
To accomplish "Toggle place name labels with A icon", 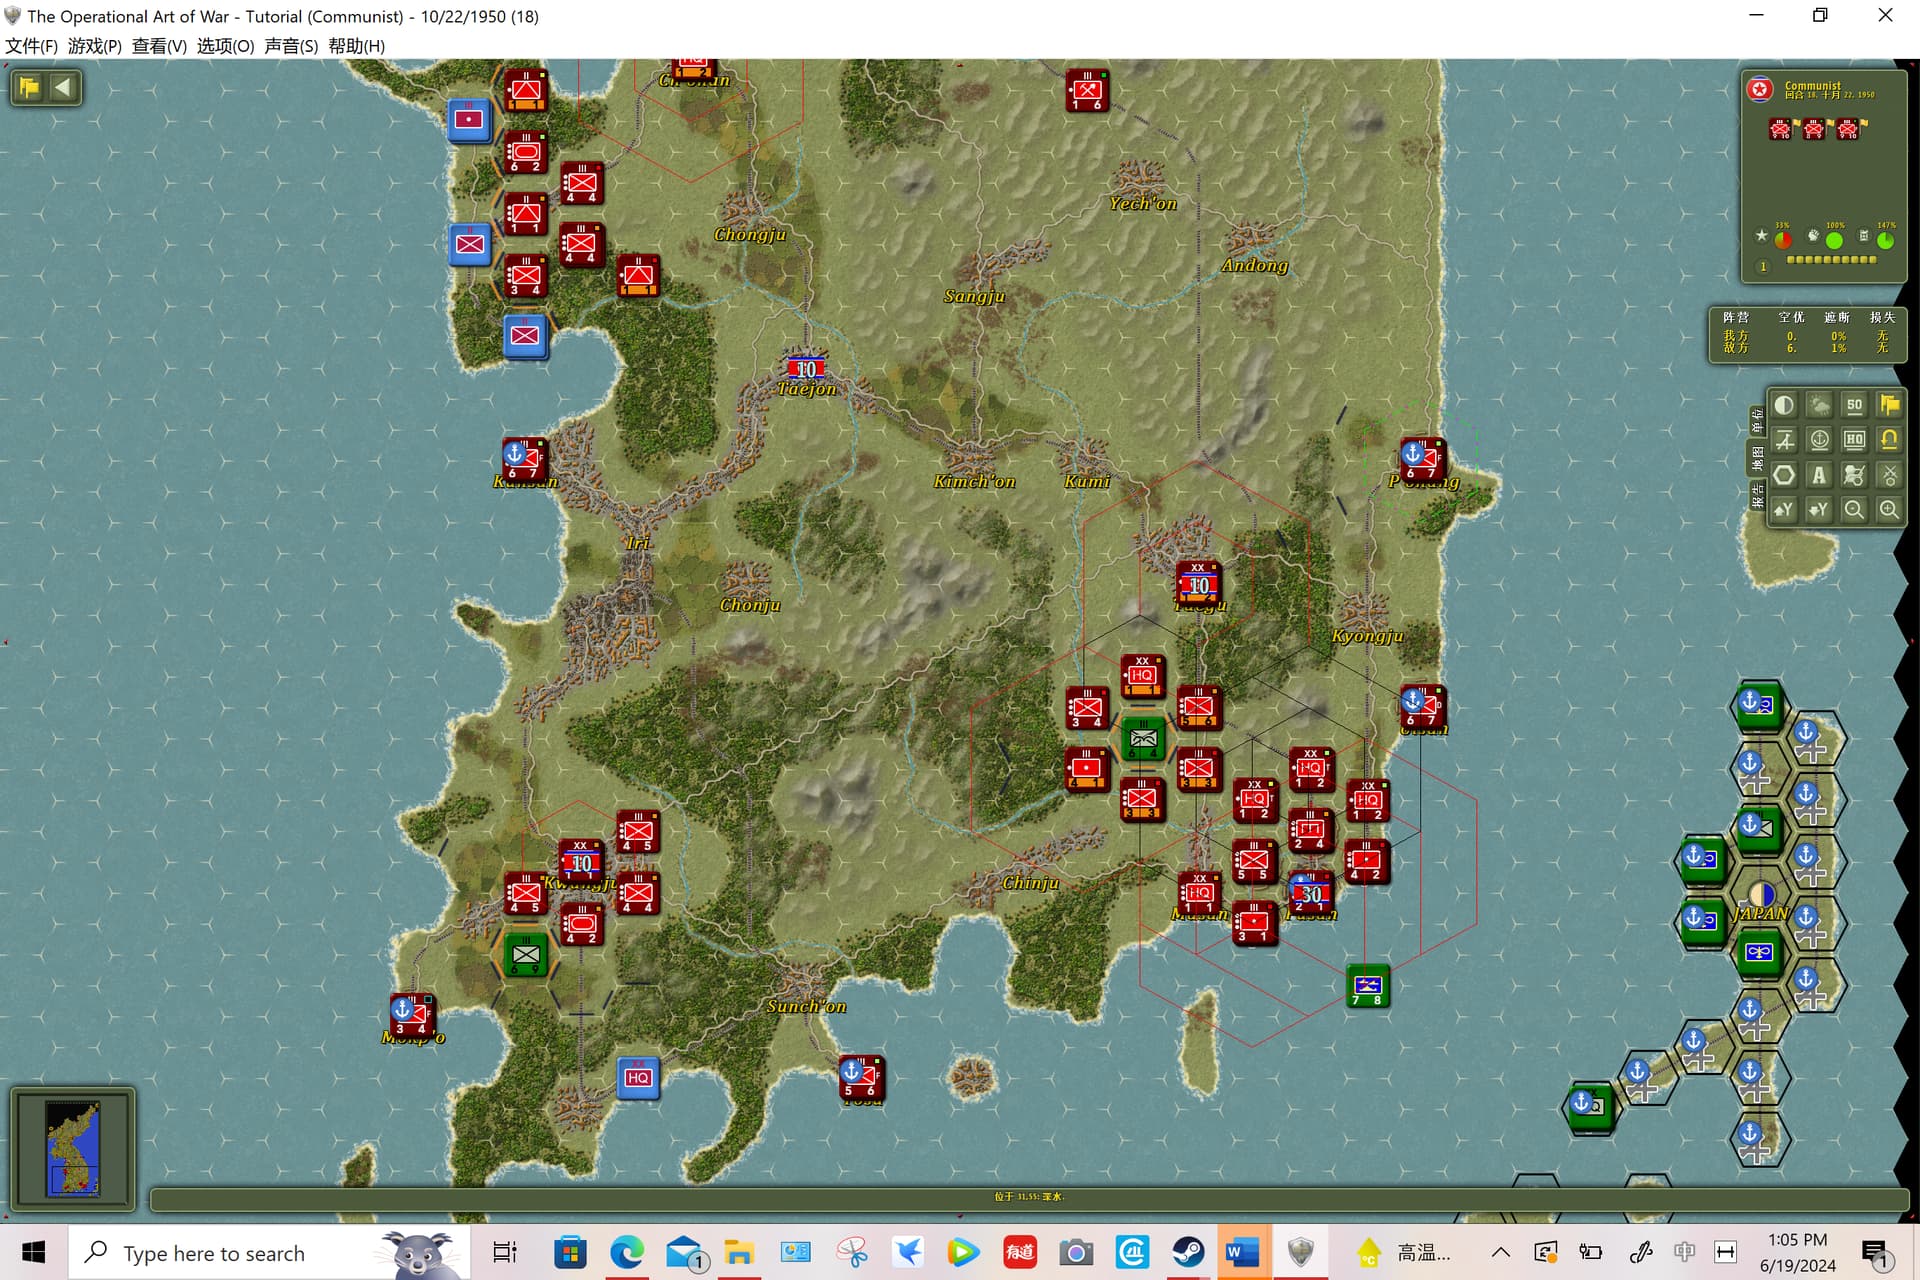I will (1819, 475).
